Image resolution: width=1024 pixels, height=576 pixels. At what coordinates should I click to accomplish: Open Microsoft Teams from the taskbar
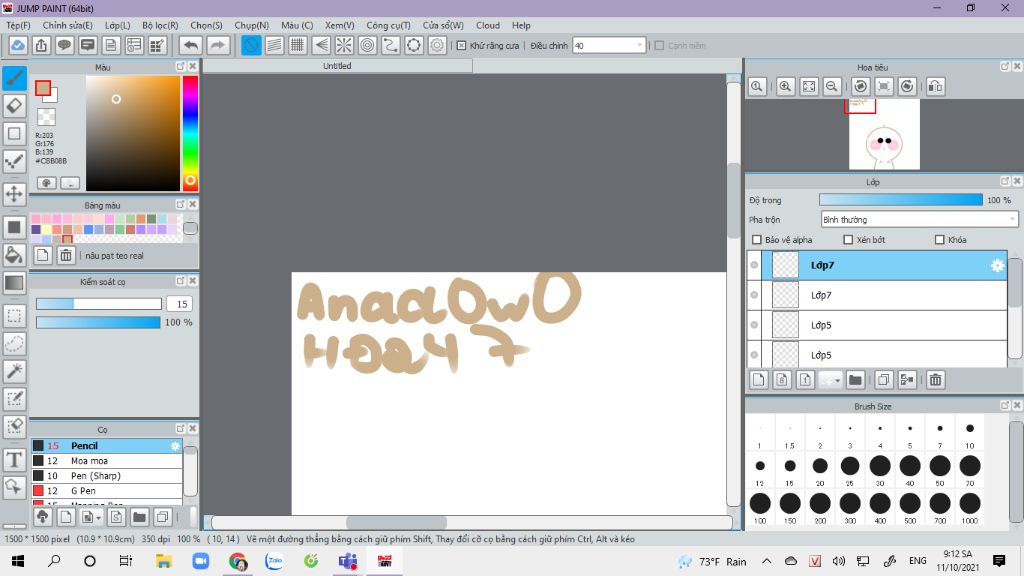coord(347,561)
